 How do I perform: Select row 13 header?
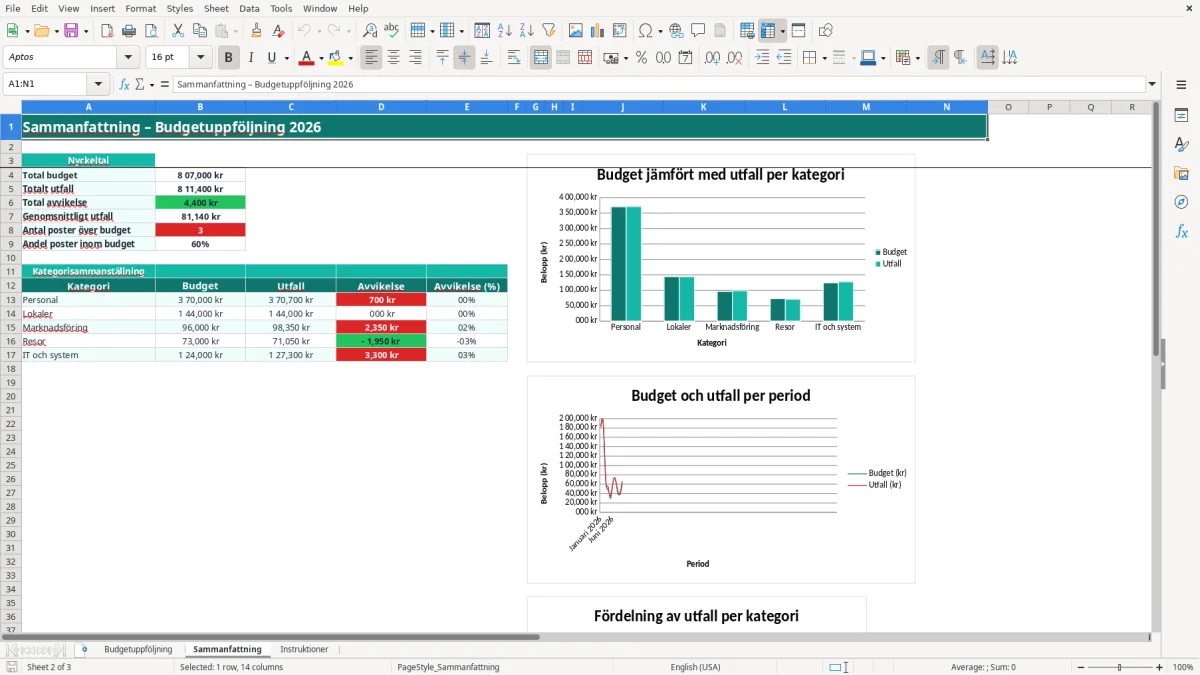click(11, 300)
